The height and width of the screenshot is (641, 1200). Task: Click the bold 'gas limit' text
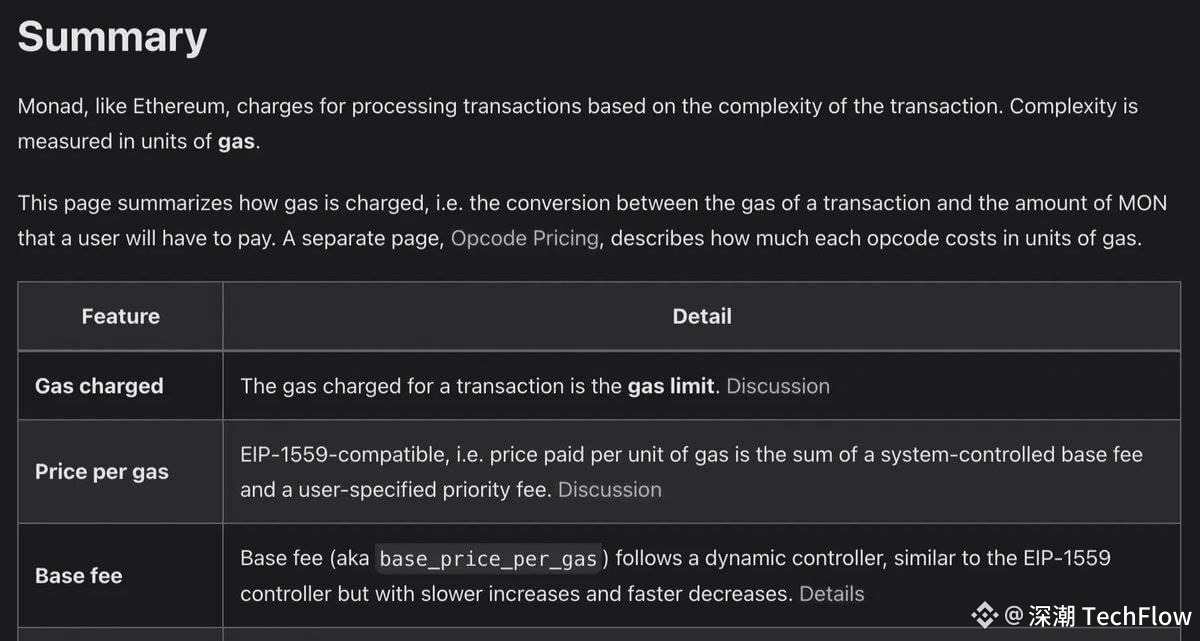(670, 386)
